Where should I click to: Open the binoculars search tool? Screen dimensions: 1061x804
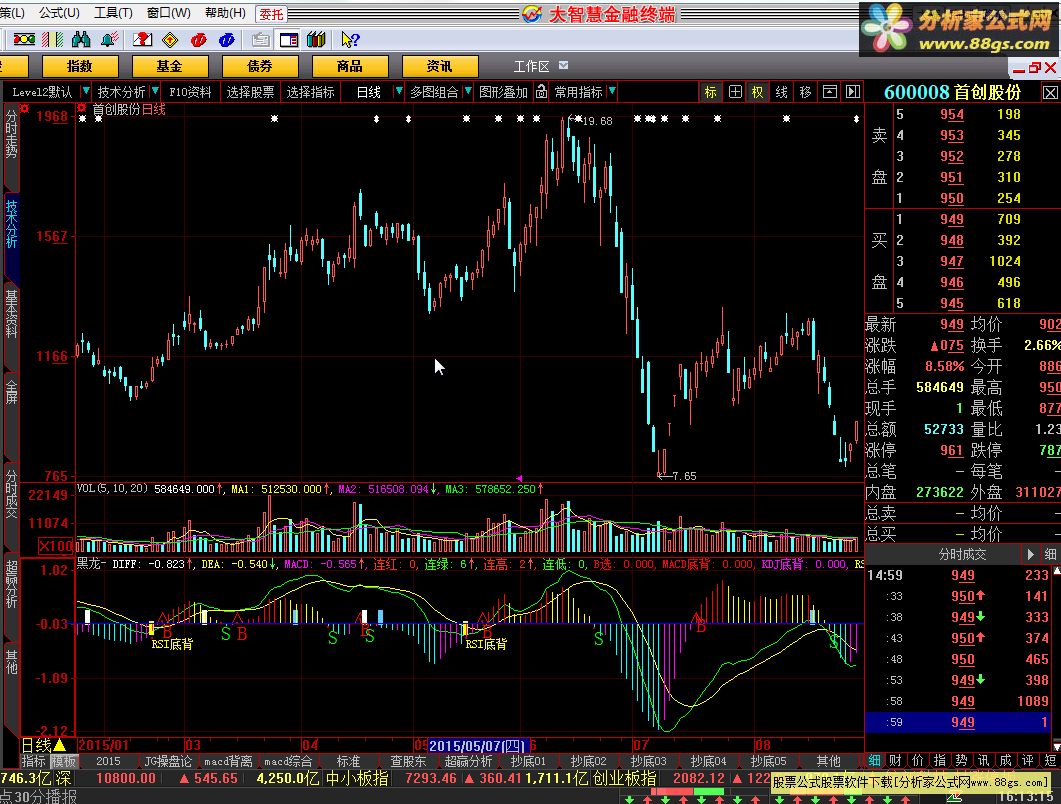[81, 40]
